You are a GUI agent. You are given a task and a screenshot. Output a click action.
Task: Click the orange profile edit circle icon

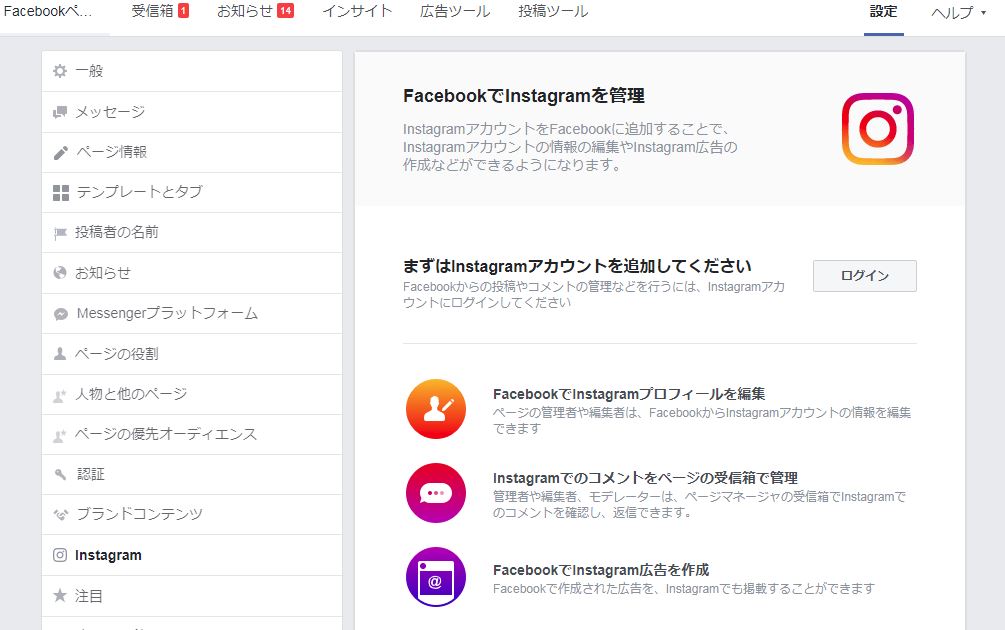click(x=436, y=409)
